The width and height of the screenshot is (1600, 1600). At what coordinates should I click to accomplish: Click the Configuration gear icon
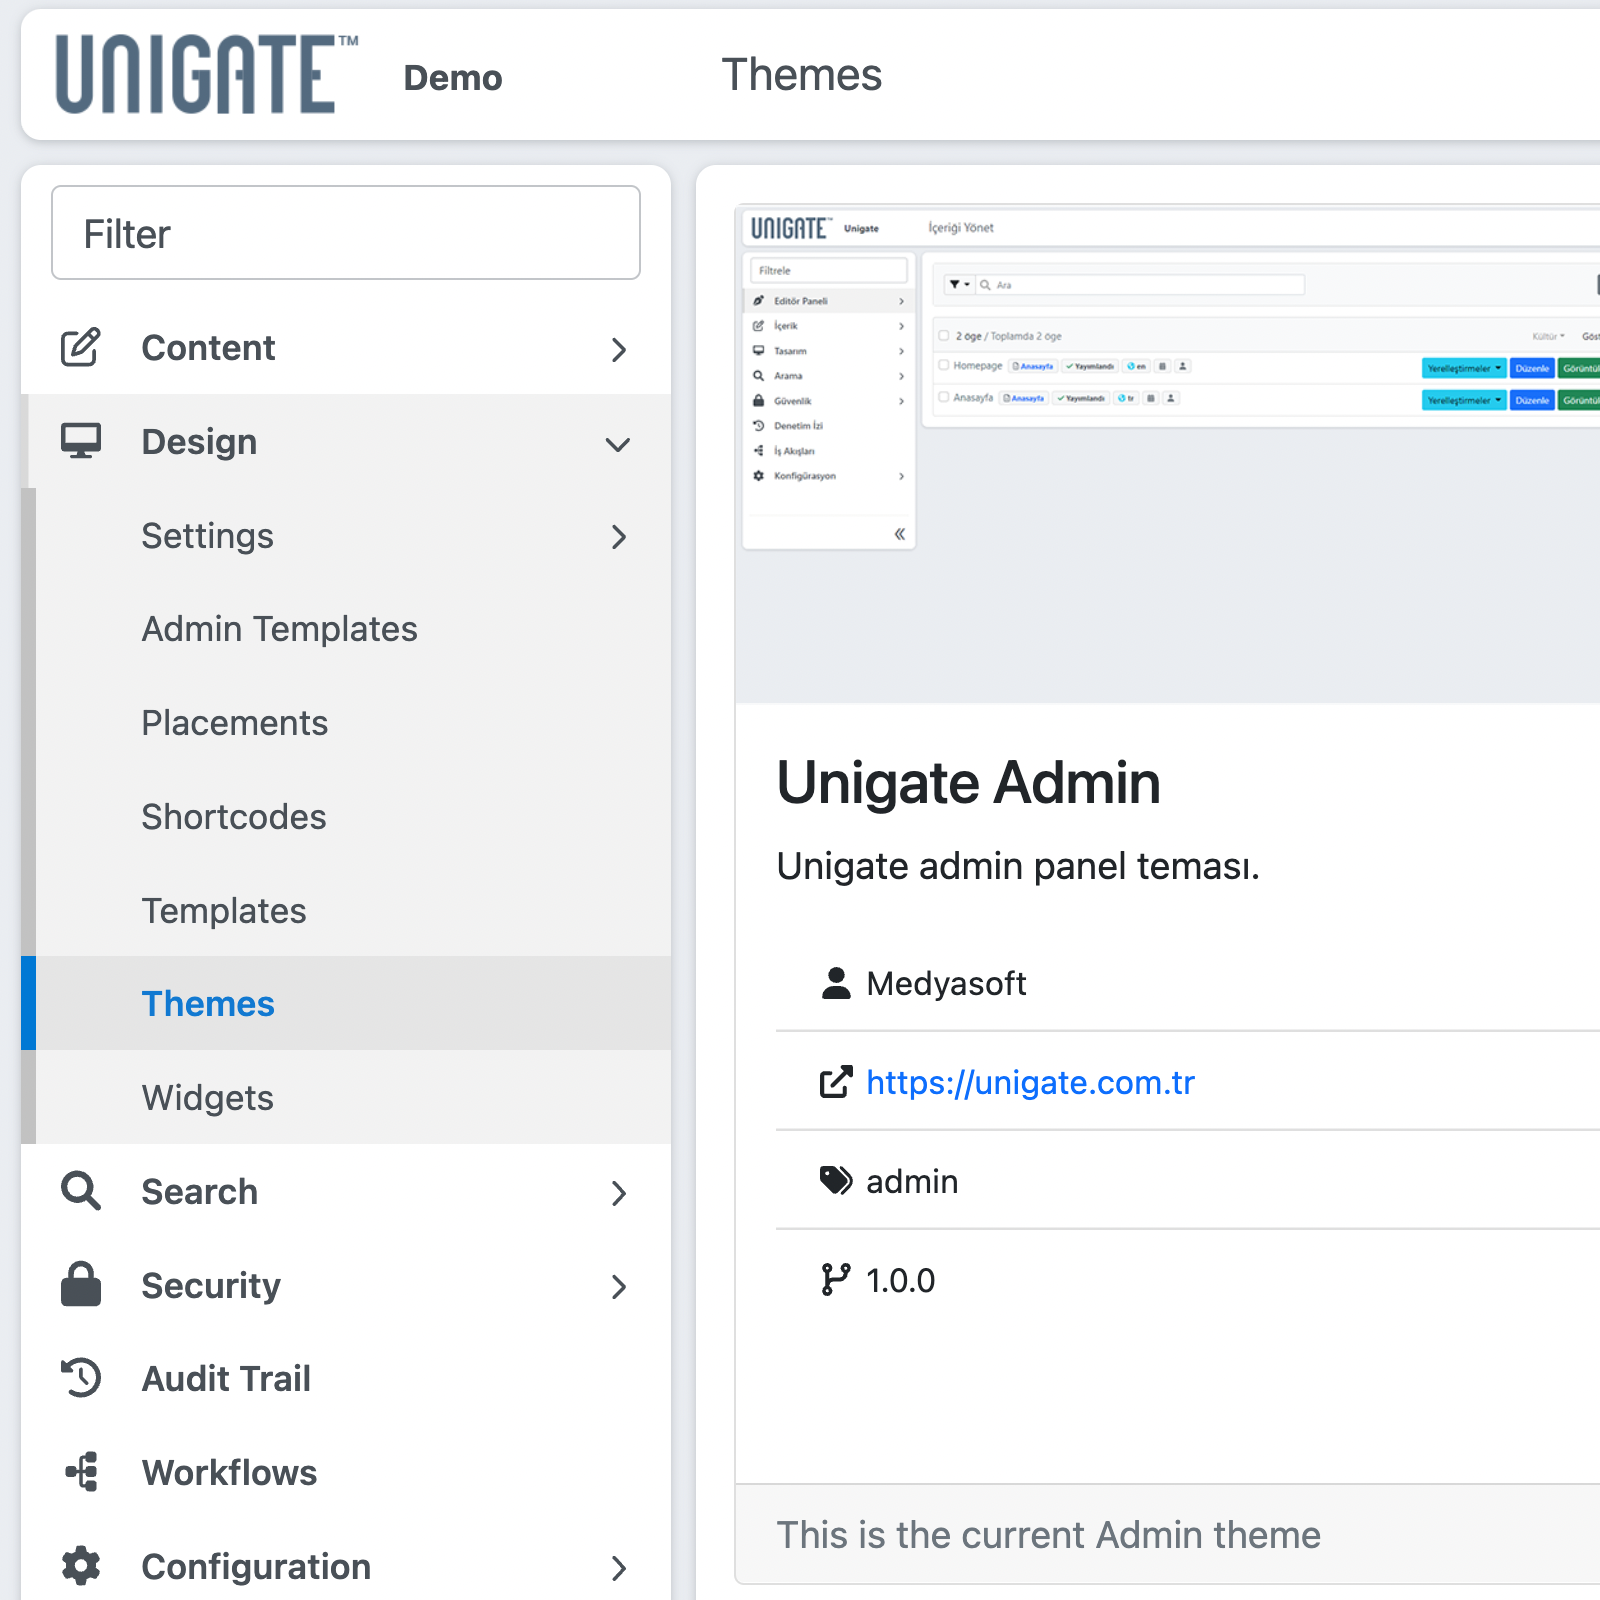[x=81, y=1566]
